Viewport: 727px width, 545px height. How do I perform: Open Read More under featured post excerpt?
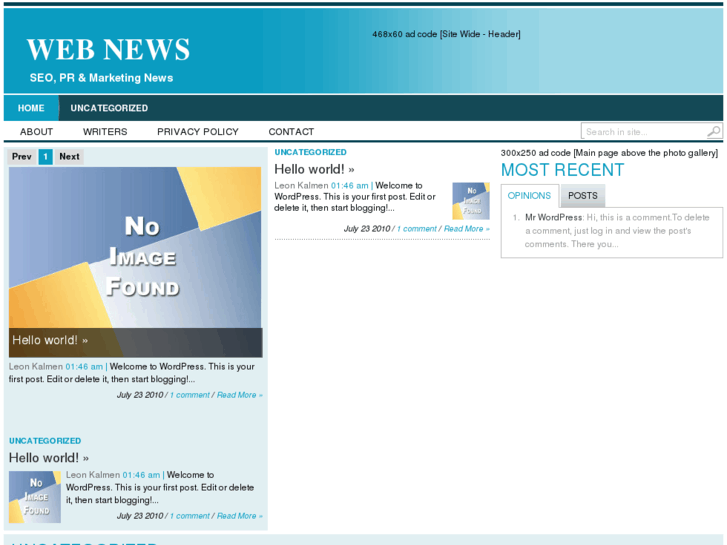click(240, 395)
